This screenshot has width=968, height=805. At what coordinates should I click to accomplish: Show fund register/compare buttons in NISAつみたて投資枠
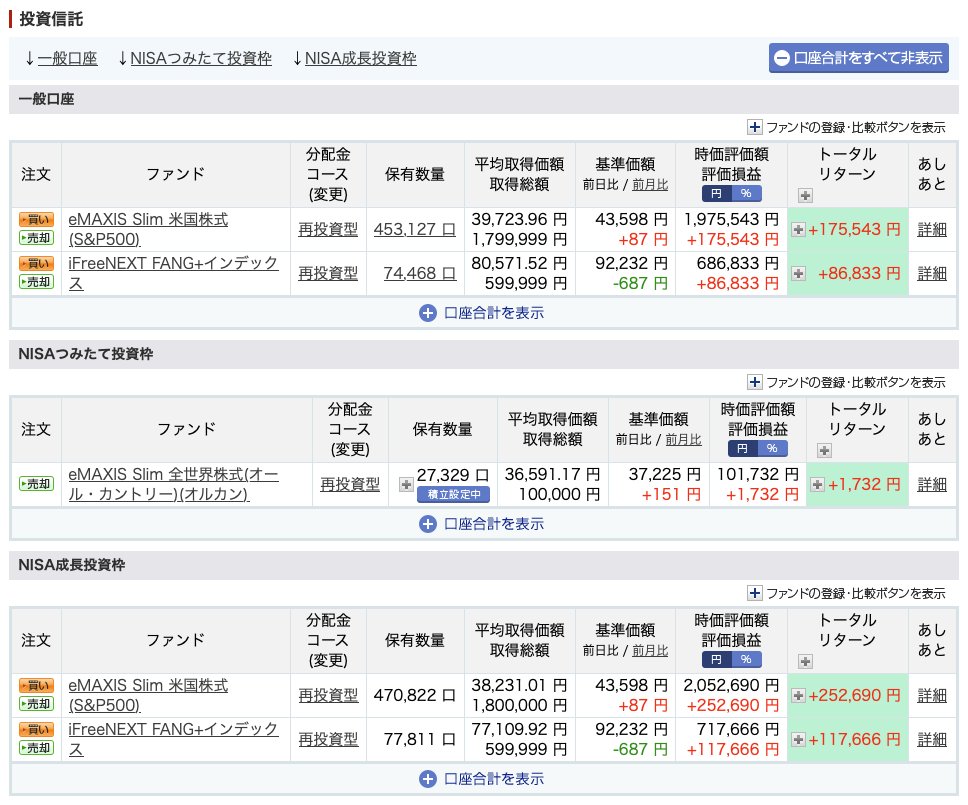[846, 382]
